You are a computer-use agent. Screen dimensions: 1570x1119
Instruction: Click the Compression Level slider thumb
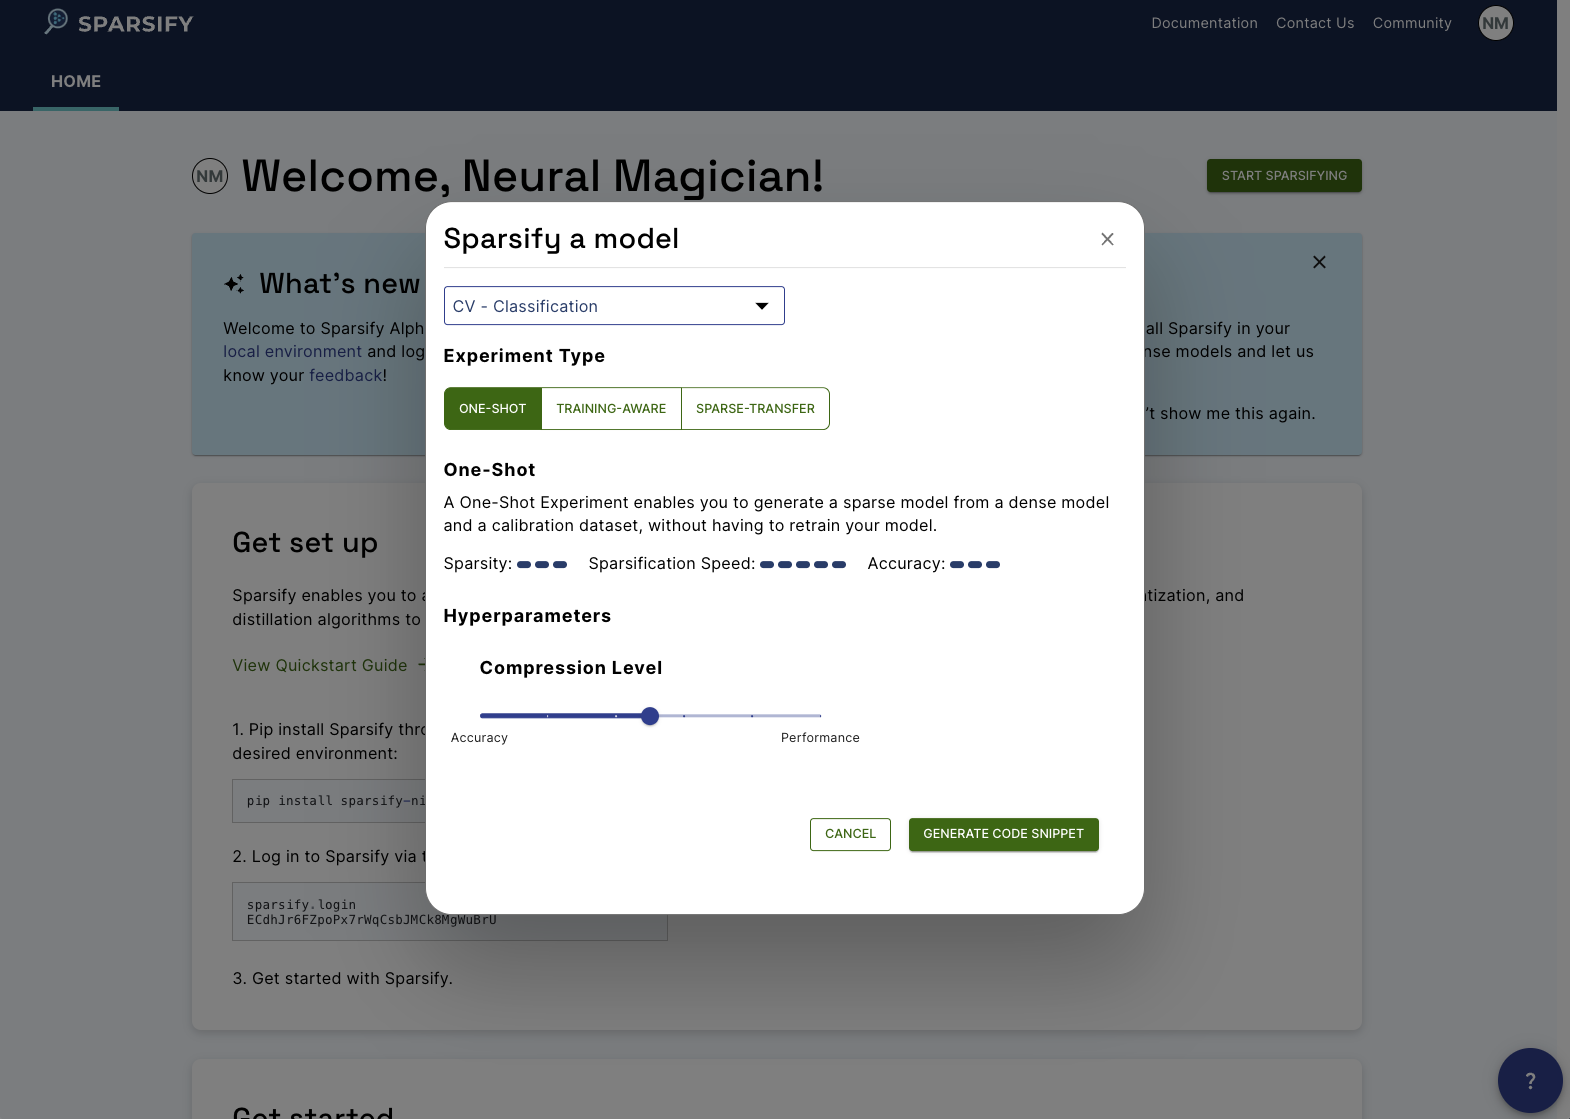click(650, 716)
